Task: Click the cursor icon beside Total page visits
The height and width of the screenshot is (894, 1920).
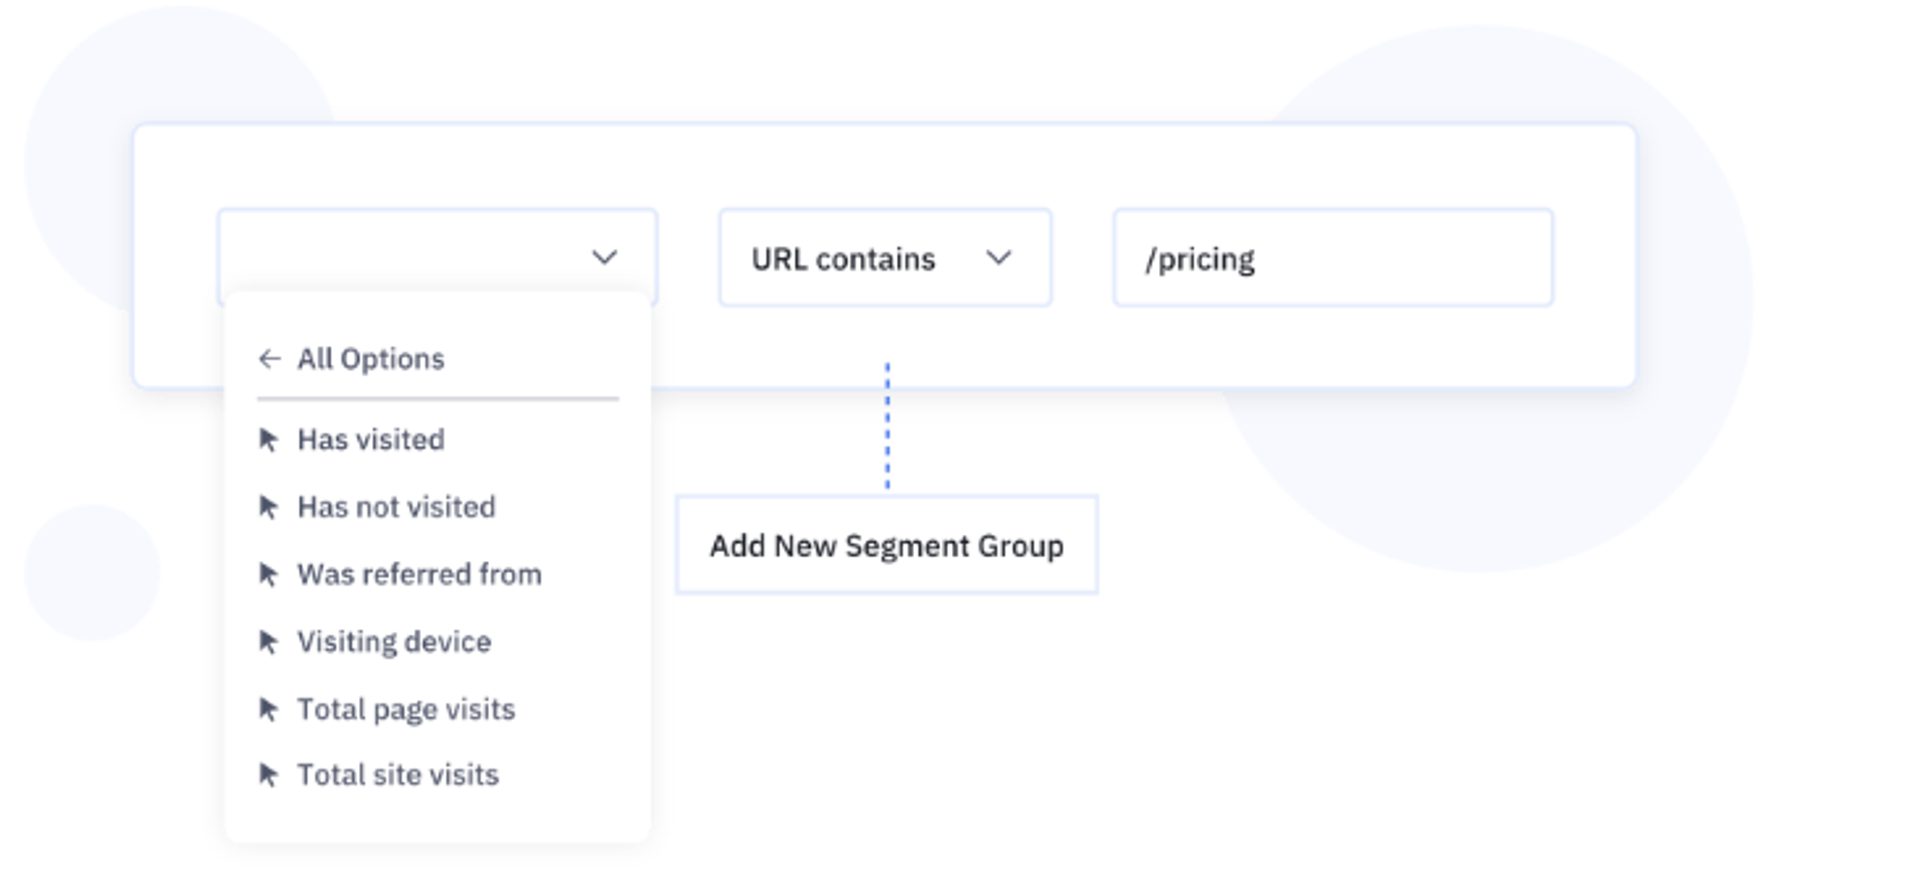Action: pos(268,709)
